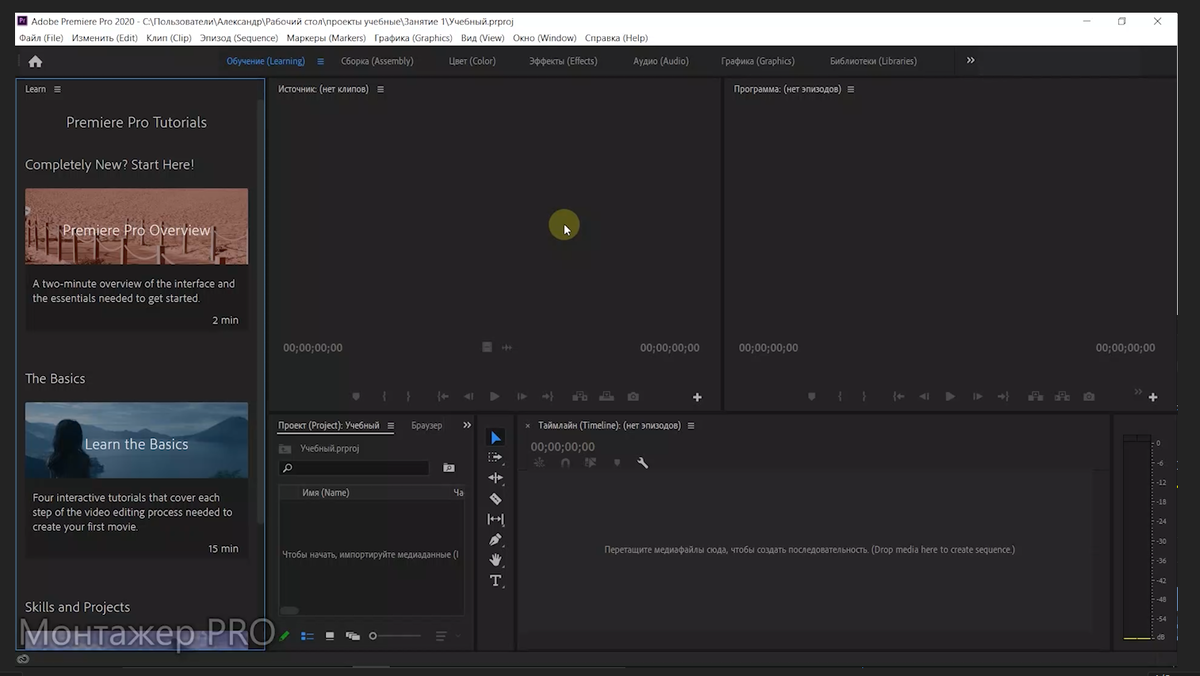
Task: Click Project panel search field
Action: (354, 468)
